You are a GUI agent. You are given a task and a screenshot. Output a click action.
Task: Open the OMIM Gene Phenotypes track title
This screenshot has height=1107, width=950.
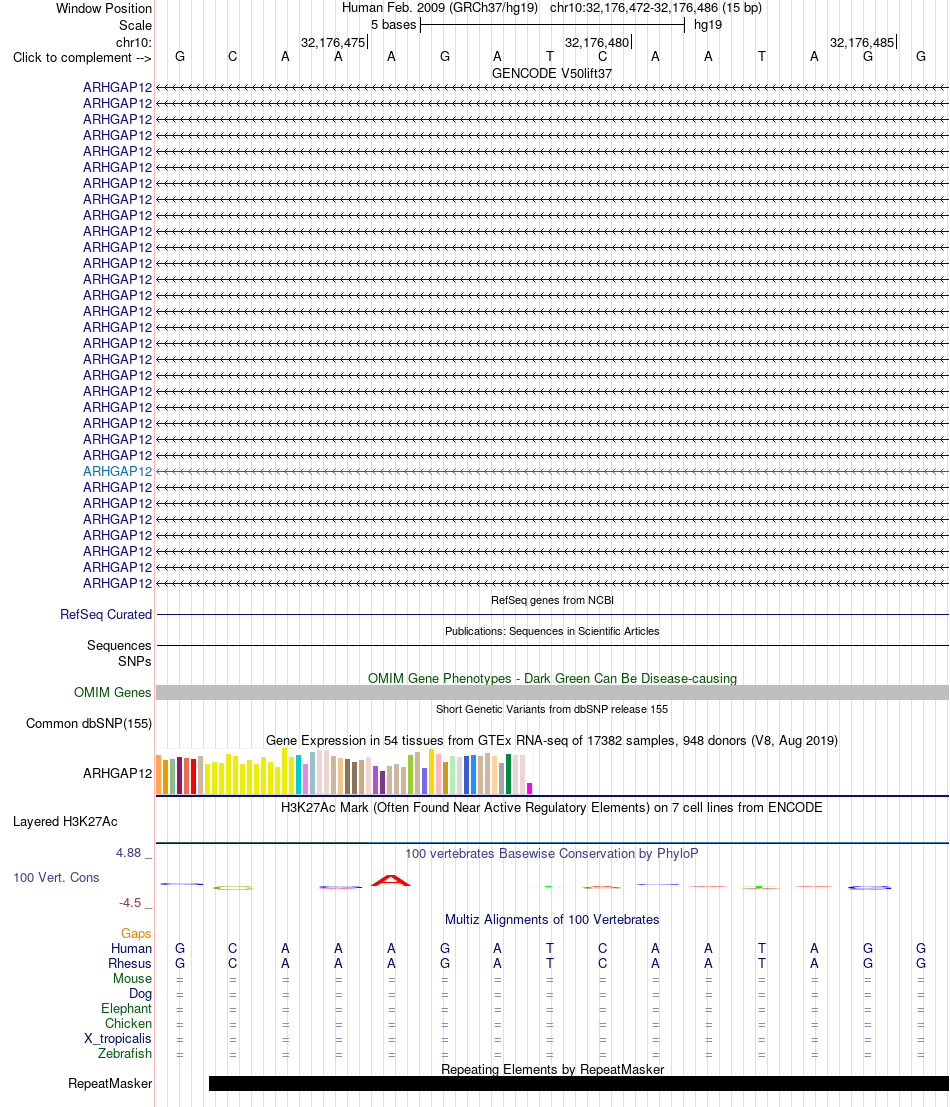click(552, 678)
